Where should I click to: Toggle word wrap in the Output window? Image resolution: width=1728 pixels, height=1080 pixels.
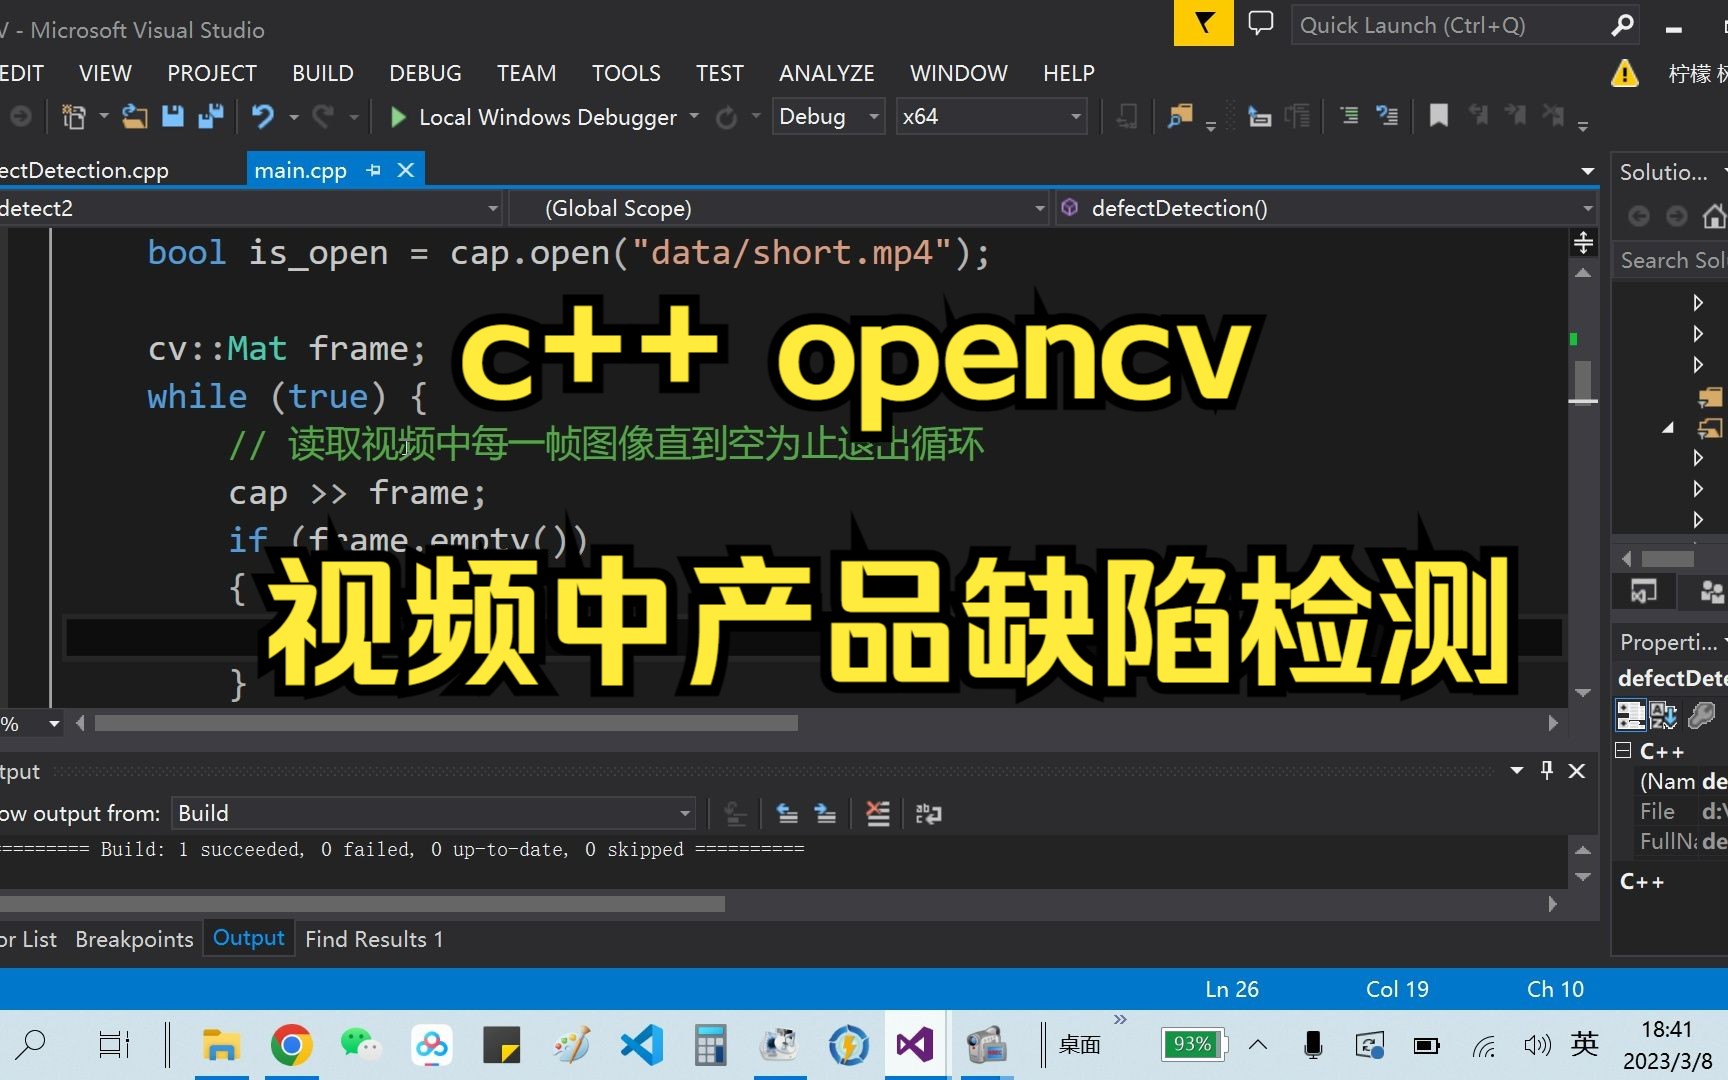click(928, 813)
